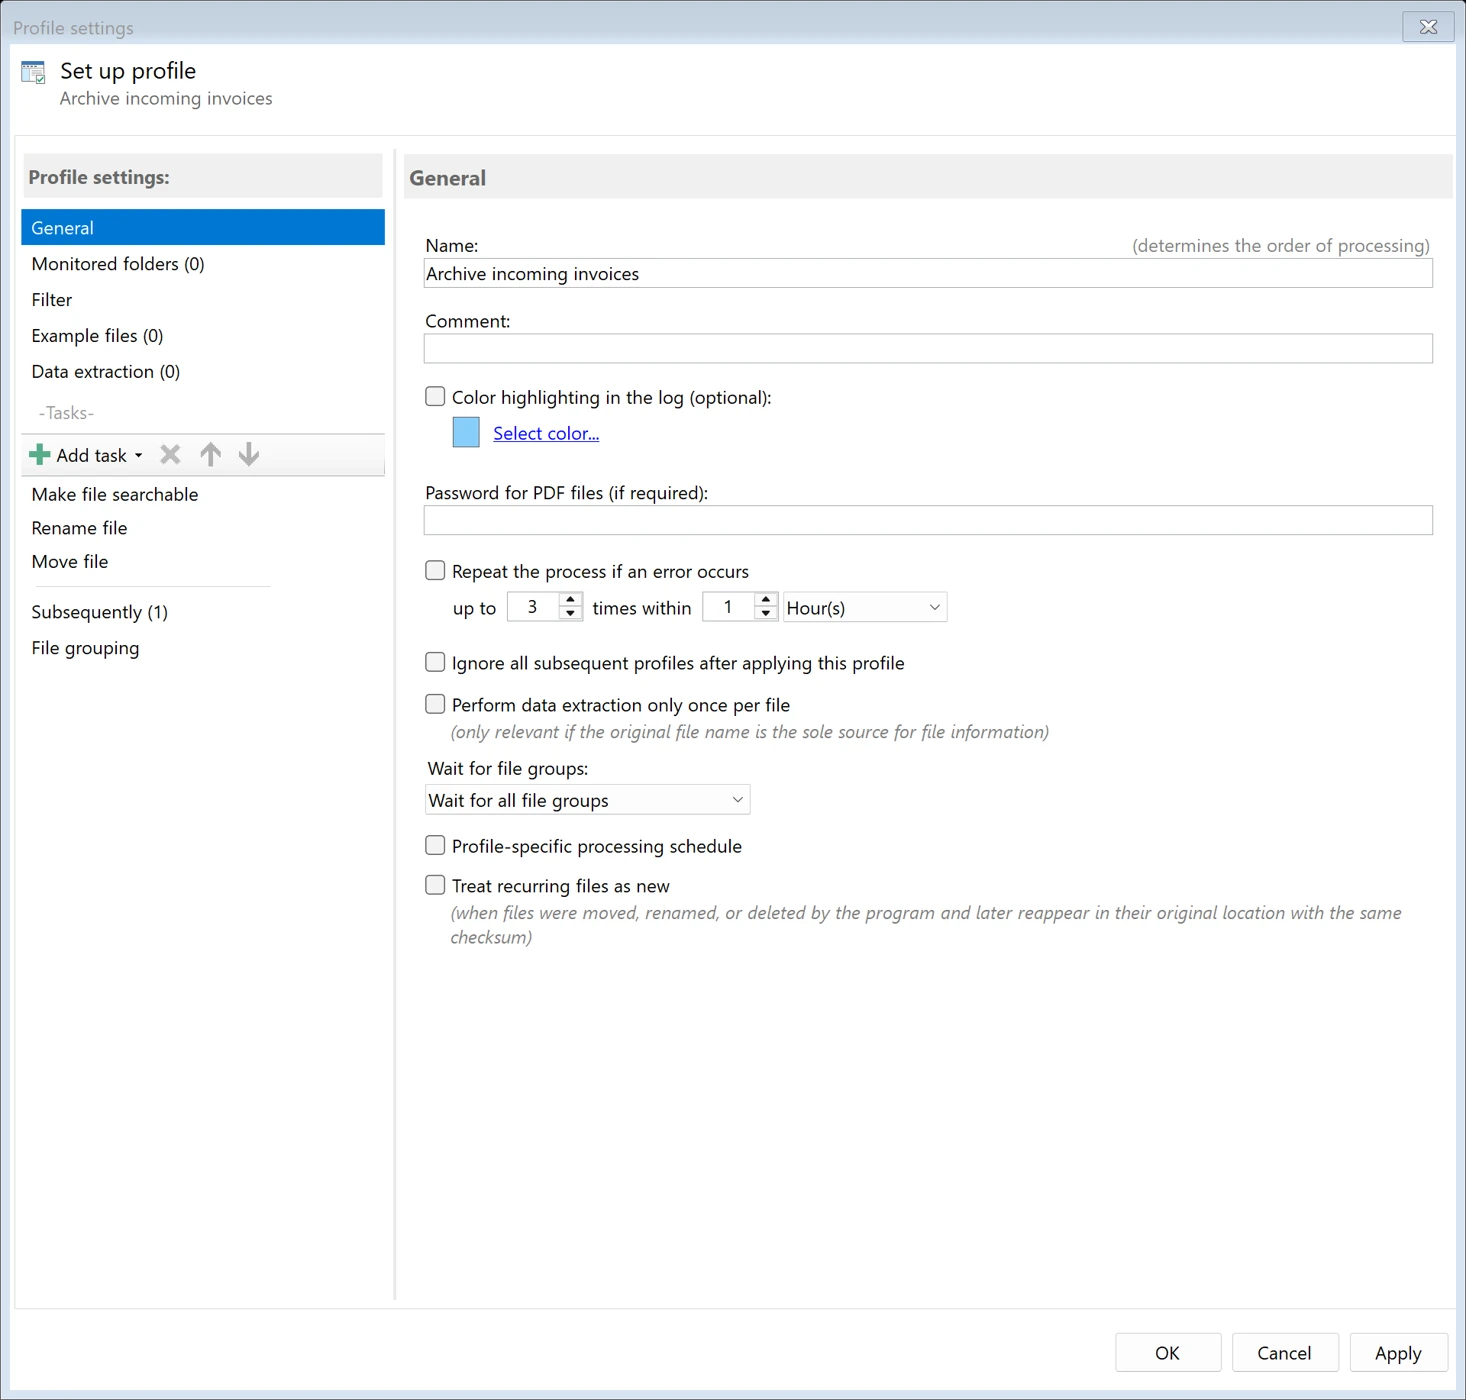Click the OK button

tap(1168, 1353)
